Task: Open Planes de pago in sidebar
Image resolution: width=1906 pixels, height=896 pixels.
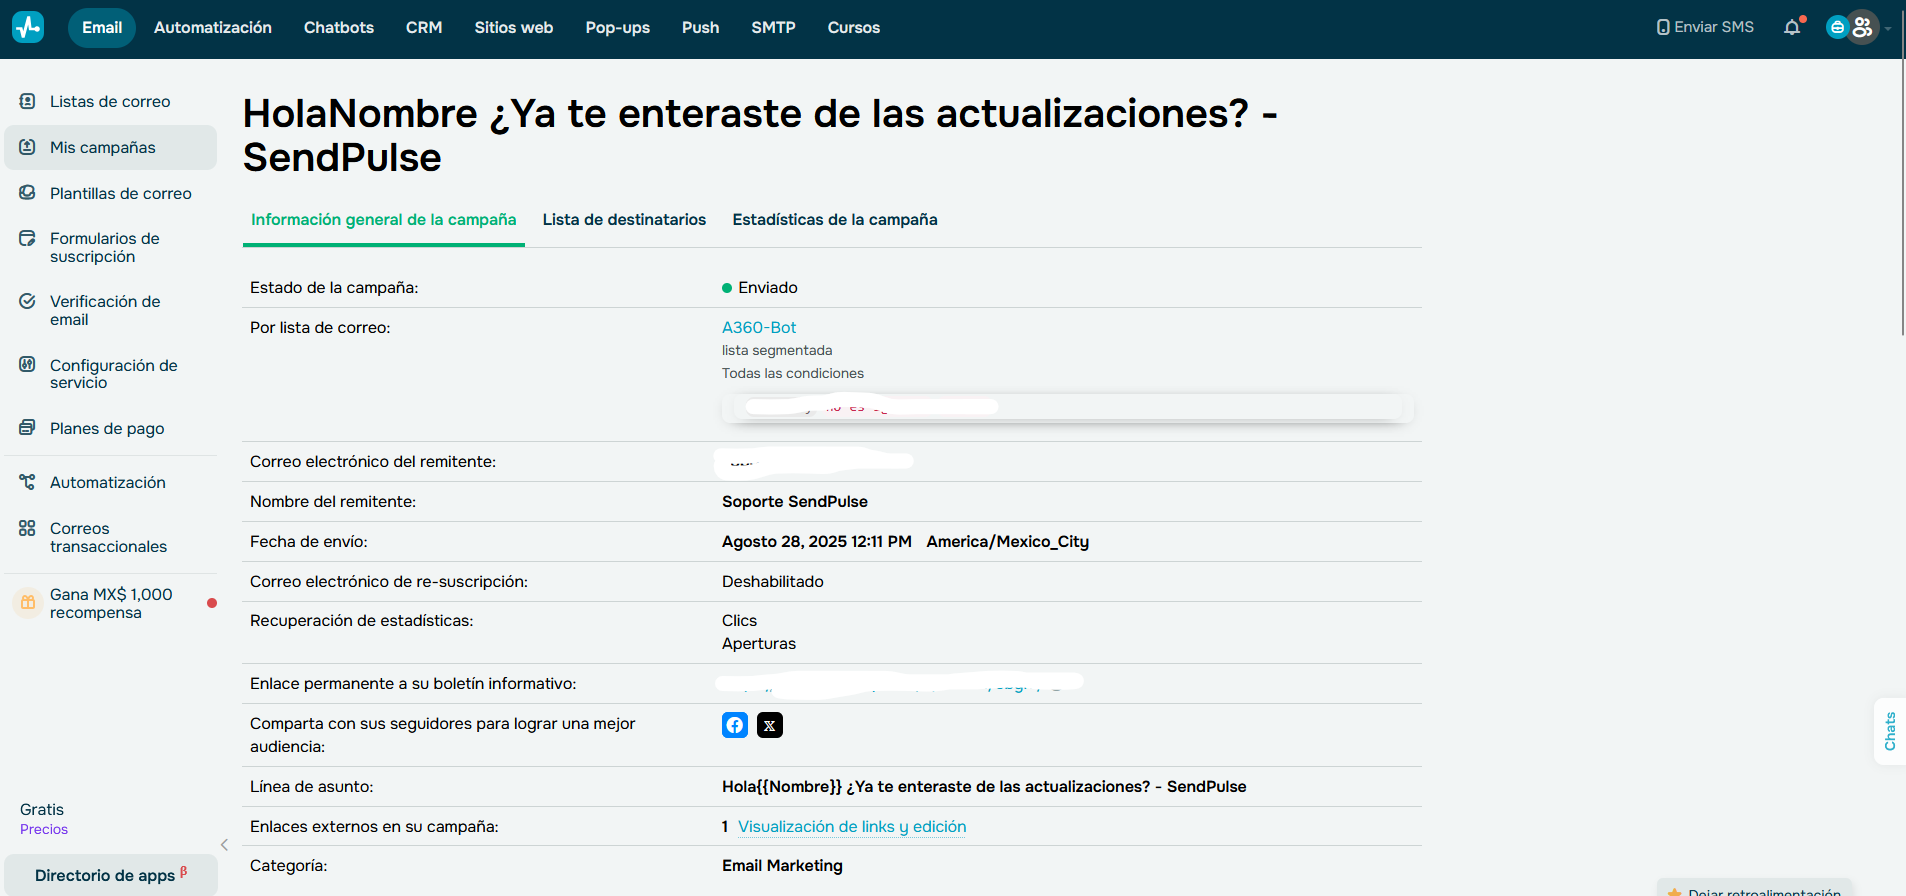Action: point(107,428)
